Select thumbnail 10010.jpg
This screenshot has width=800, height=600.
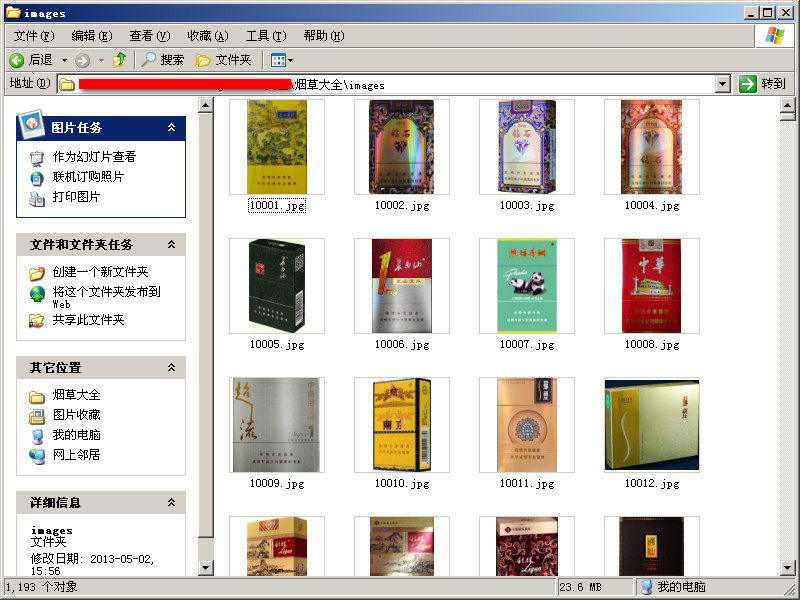[402, 425]
